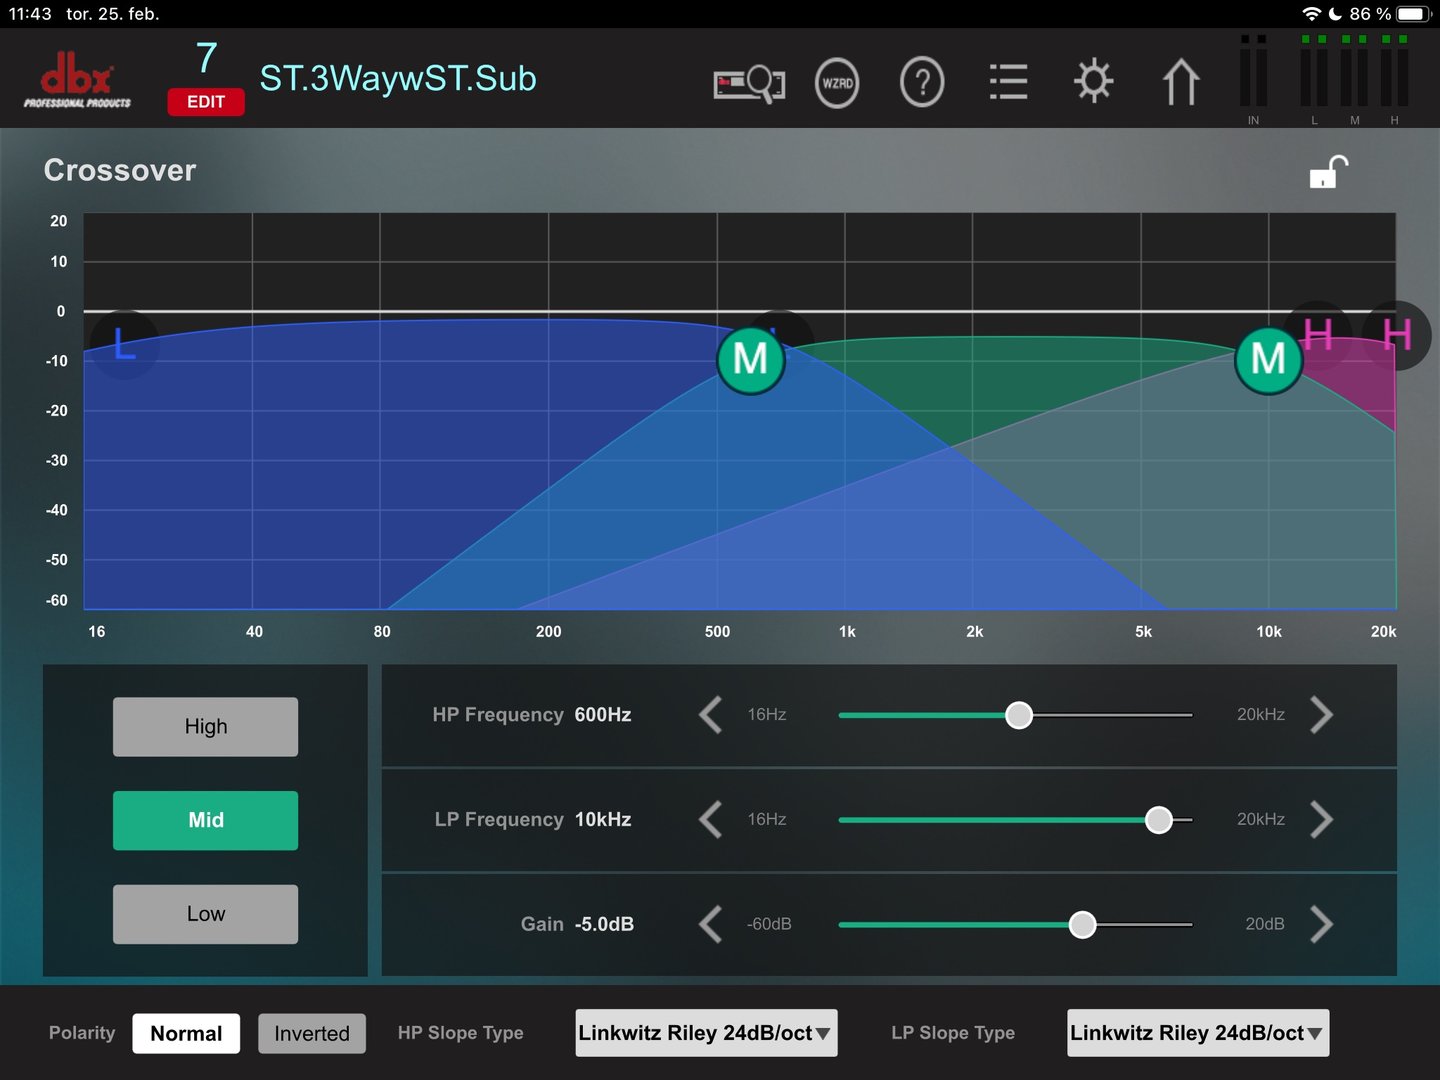Tap the home up-arrow icon

point(1181,82)
